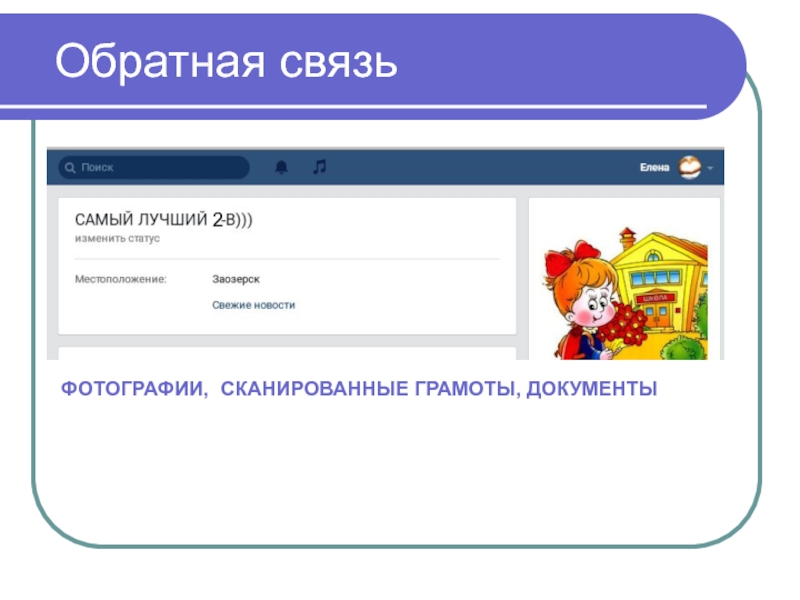Screen dimensions: 800x600
Task: Click the ФОТОГРАФИИ, СКАНИРОВАННЫЕ ГРАМОТЫ caption
Action: [x=359, y=389]
